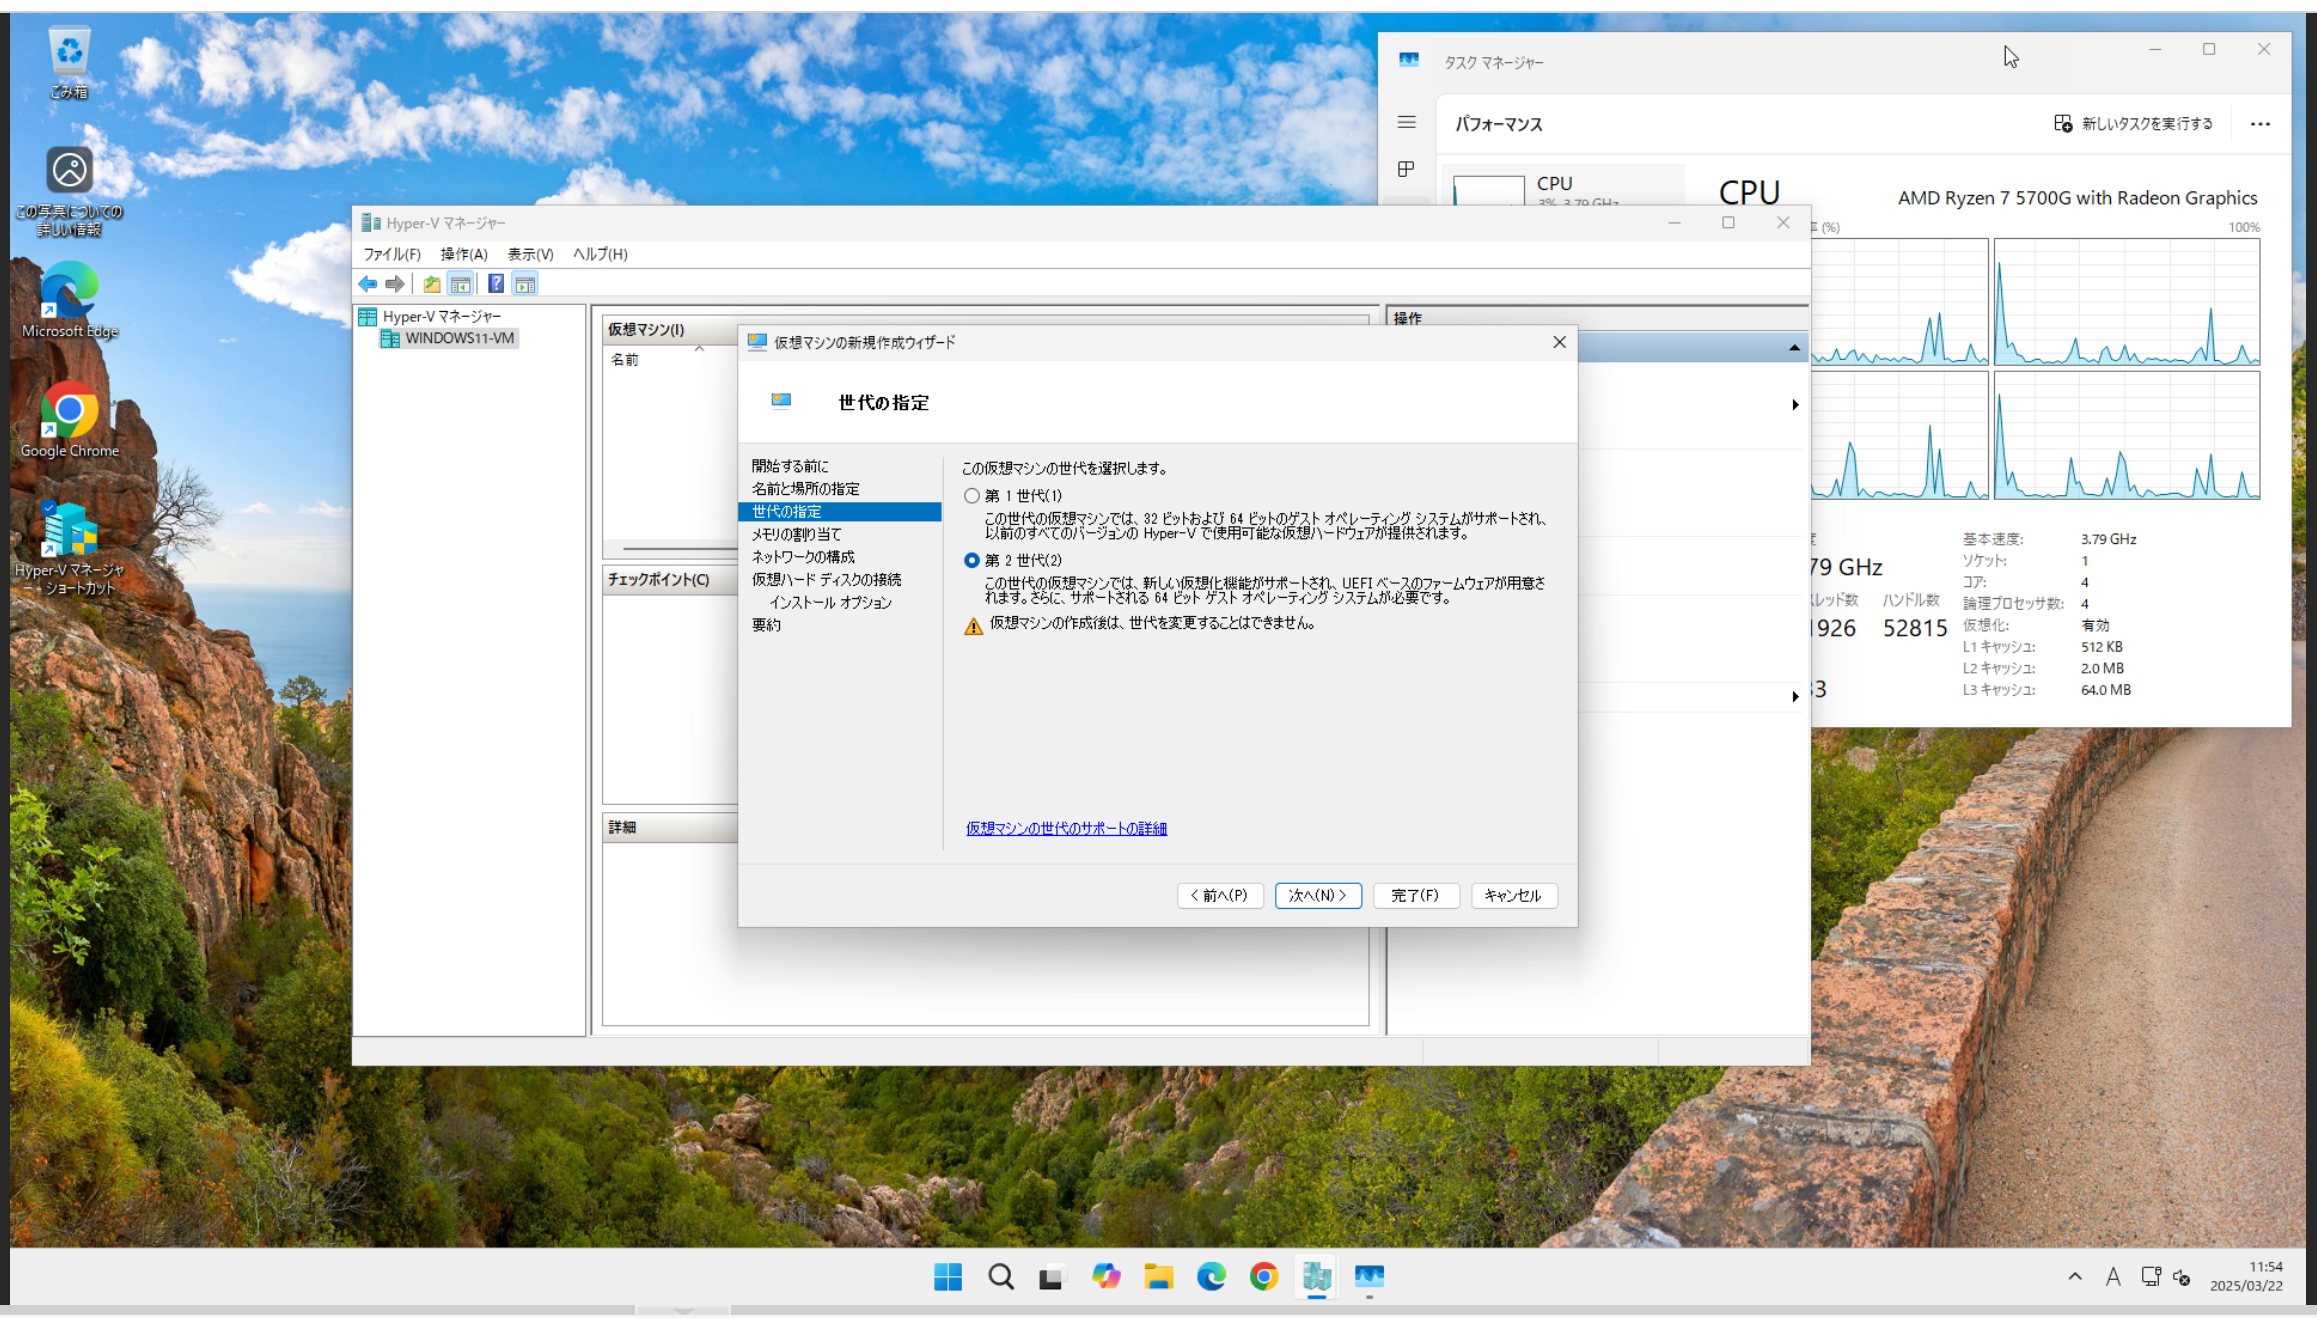Show hidden system tray icons chevron
Image resolution: width=2317 pixels, height=1318 pixels.
click(2074, 1276)
